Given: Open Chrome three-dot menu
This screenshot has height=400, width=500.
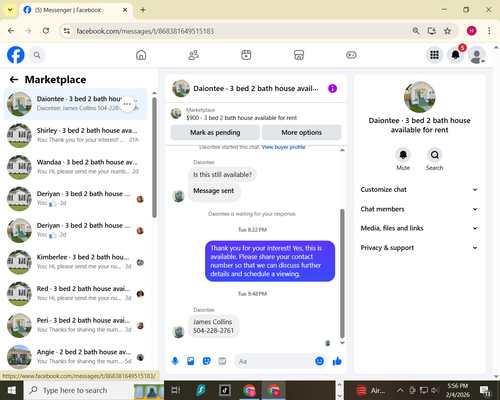Looking at the screenshot, I should point(489,31).
